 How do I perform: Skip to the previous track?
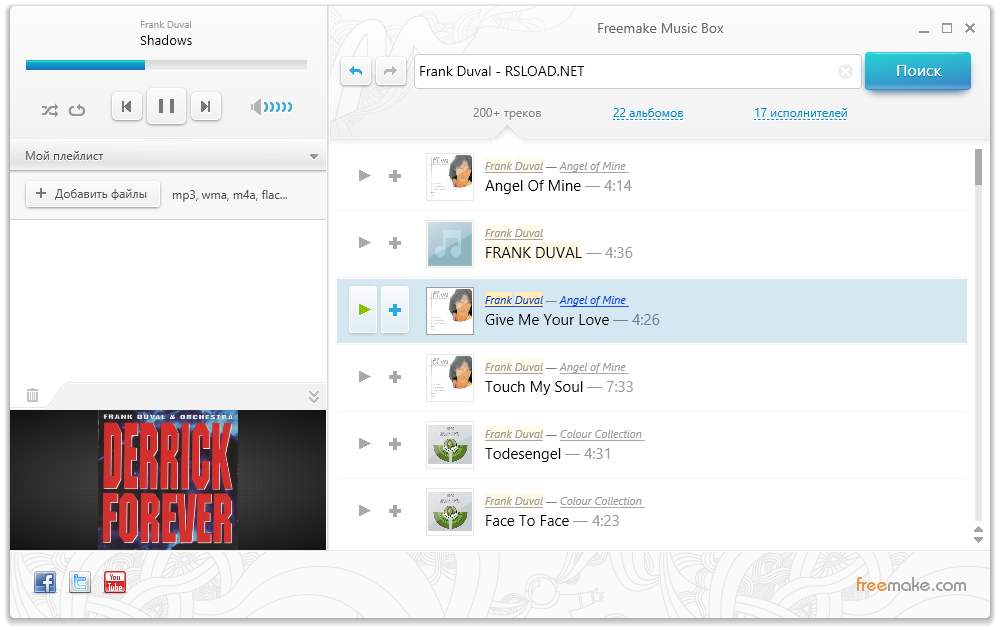[127, 106]
